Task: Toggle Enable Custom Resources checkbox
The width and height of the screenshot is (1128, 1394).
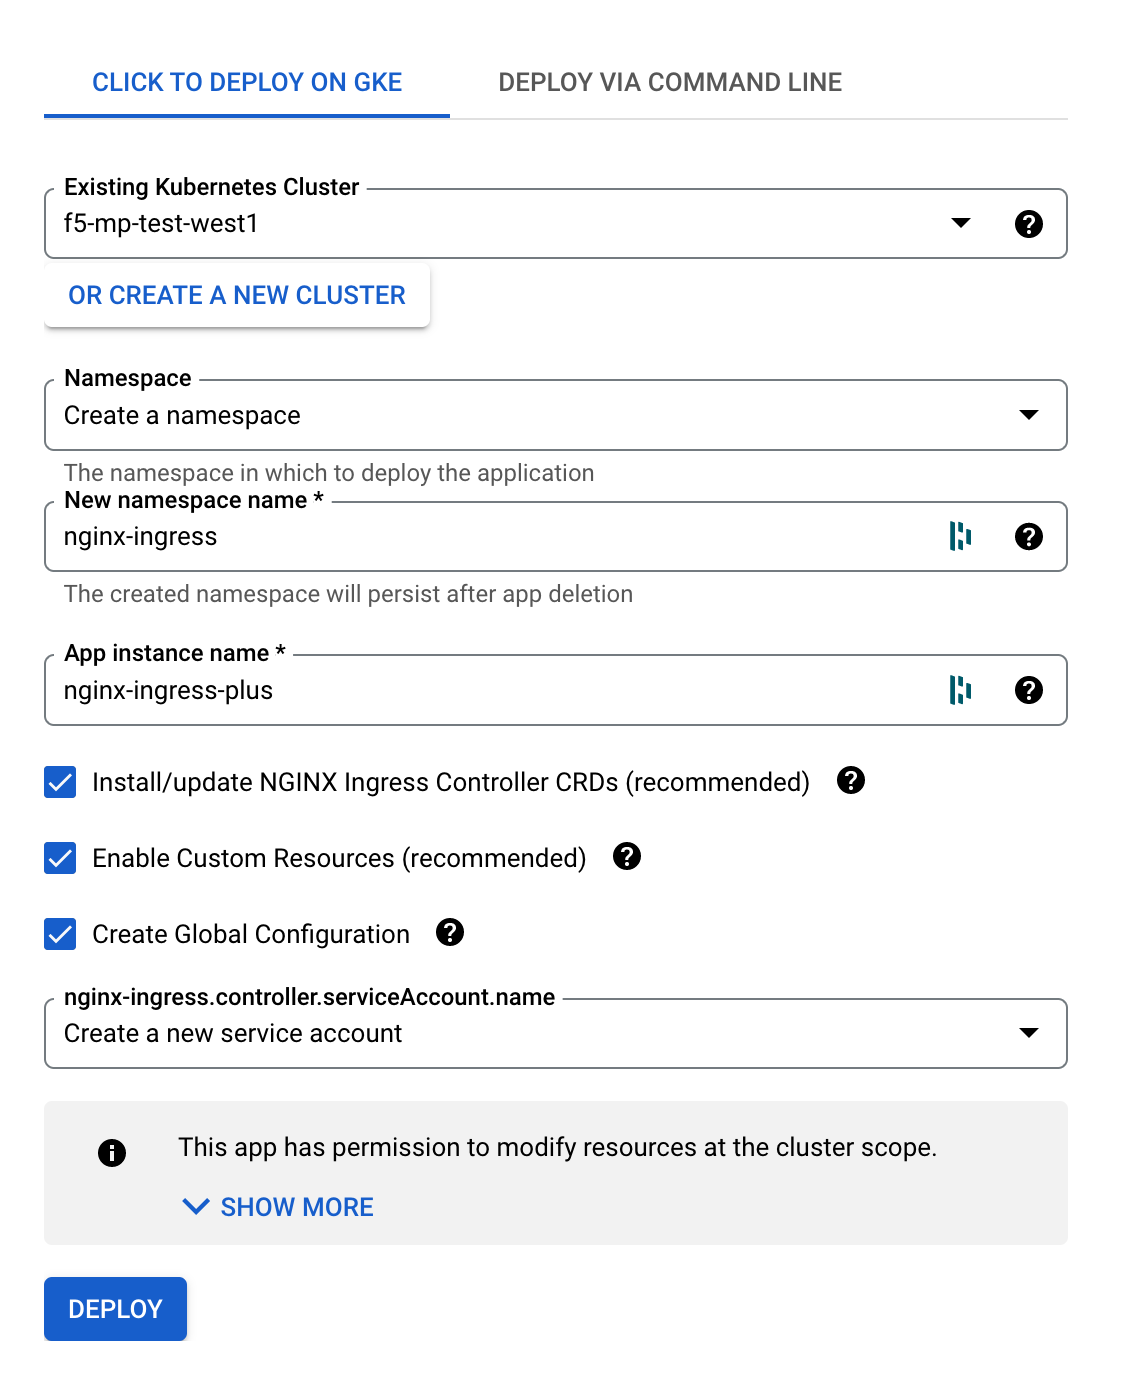Action: [x=60, y=858]
